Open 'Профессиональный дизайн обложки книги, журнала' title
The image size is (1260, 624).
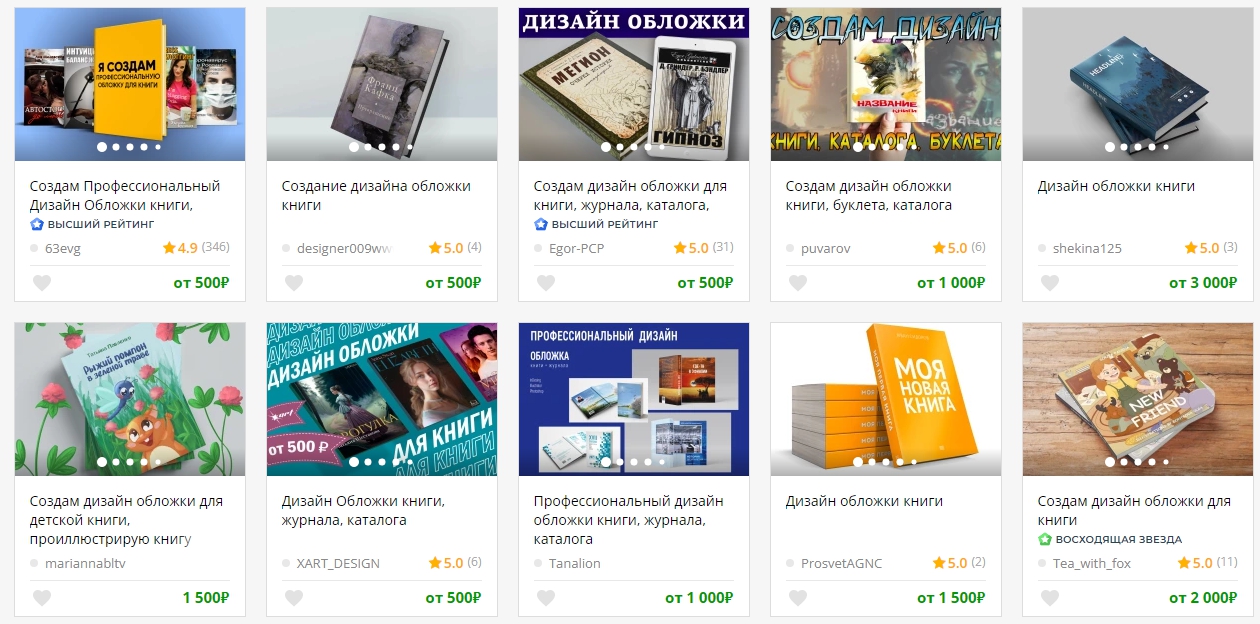pos(628,520)
